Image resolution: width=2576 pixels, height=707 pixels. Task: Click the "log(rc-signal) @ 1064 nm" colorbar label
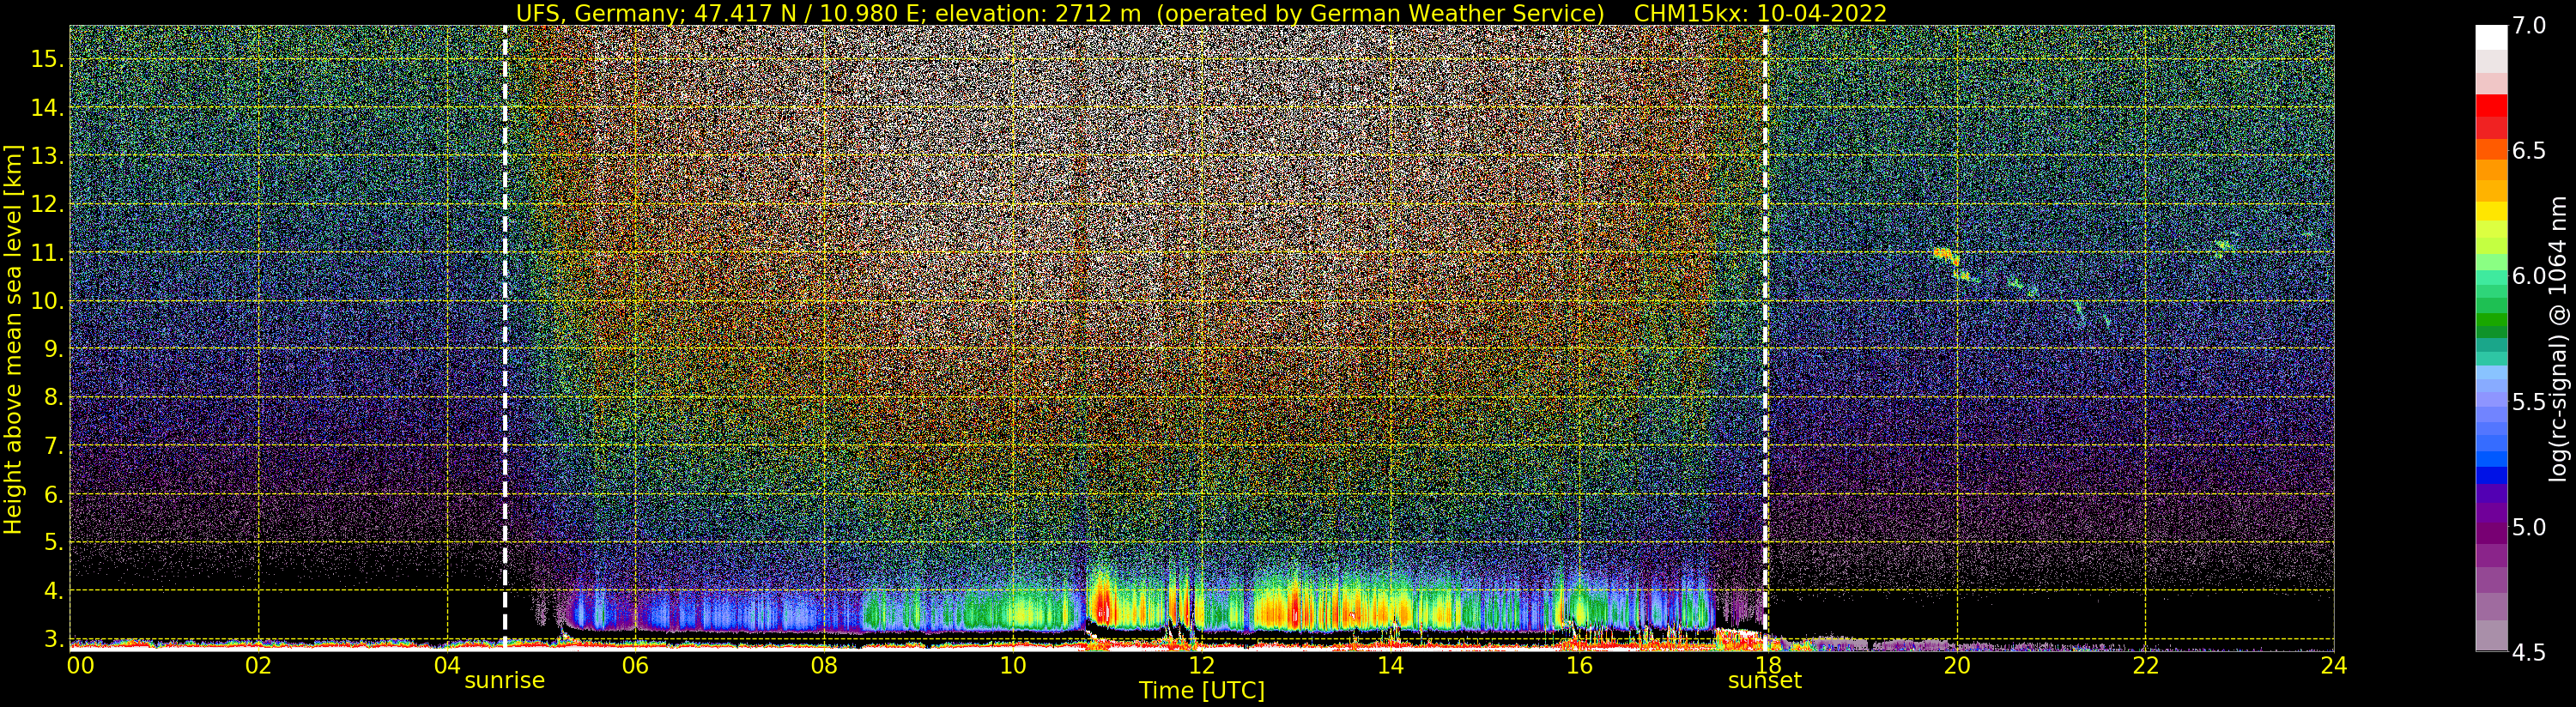click(x=2559, y=339)
